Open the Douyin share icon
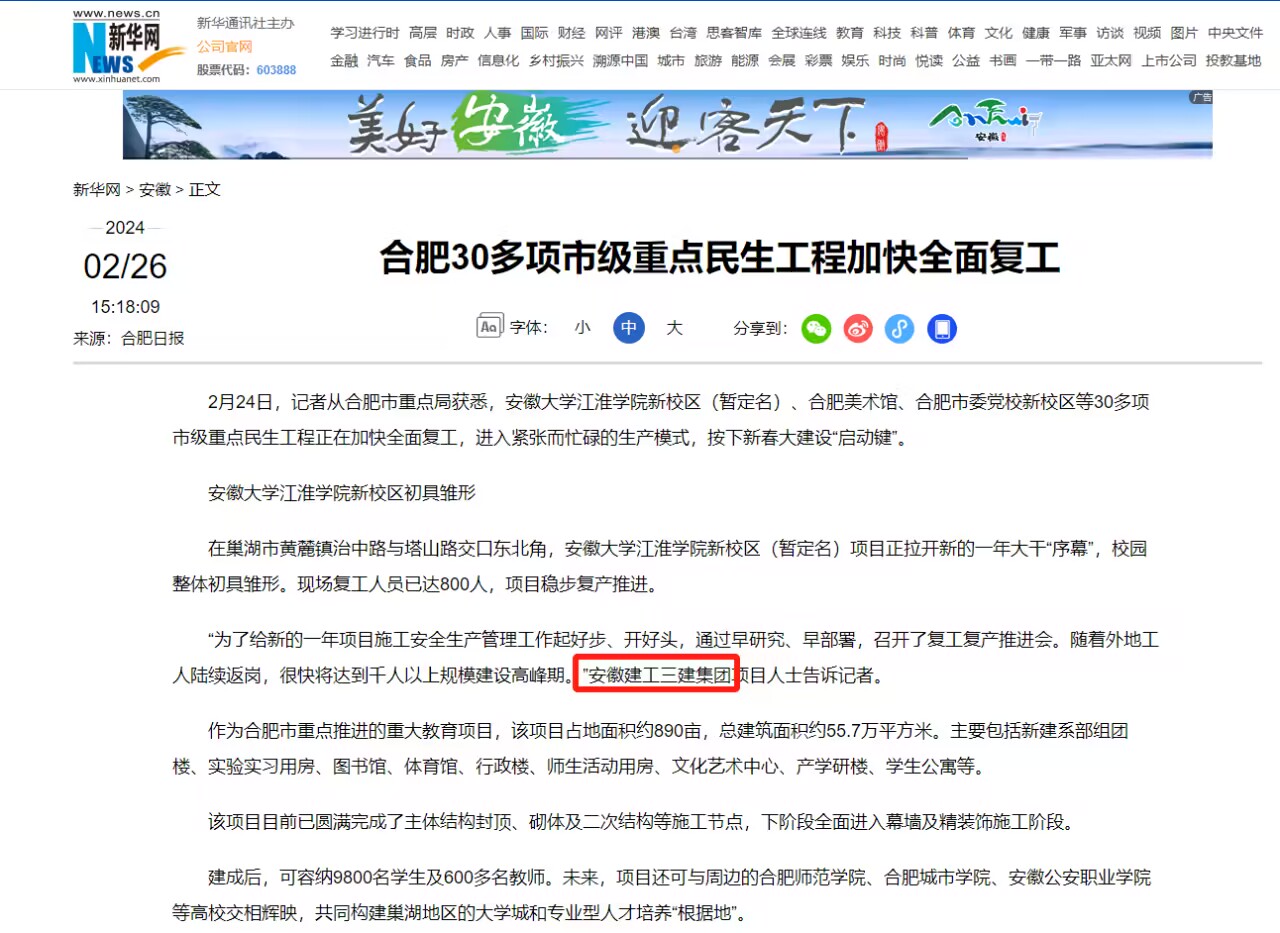Viewport: 1280px width, 933px height. coord(899,329)
